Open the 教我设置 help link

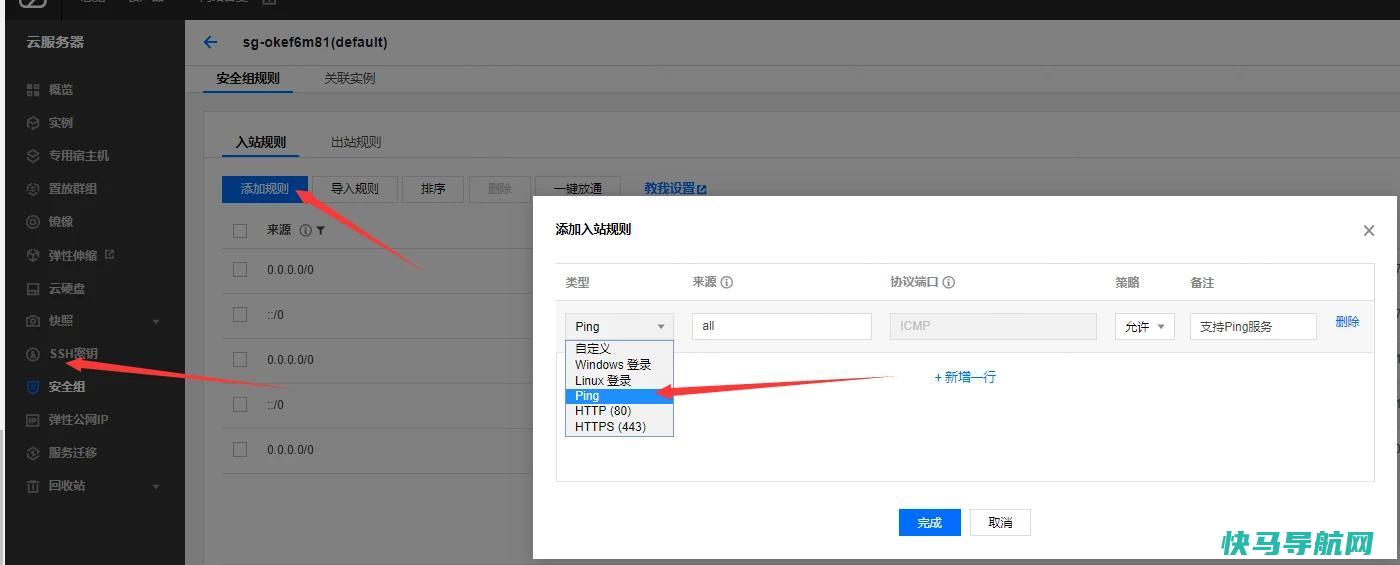point(675,189)
